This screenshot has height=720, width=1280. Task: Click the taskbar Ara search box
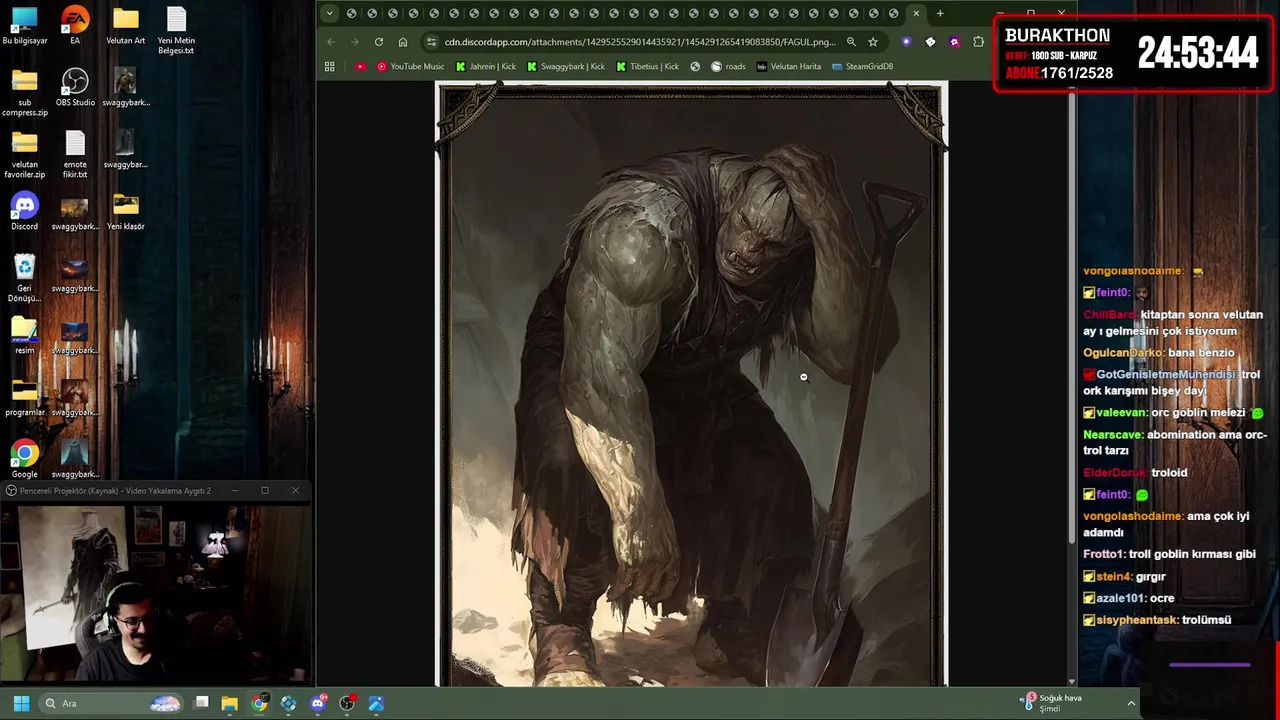coord(110,703)
